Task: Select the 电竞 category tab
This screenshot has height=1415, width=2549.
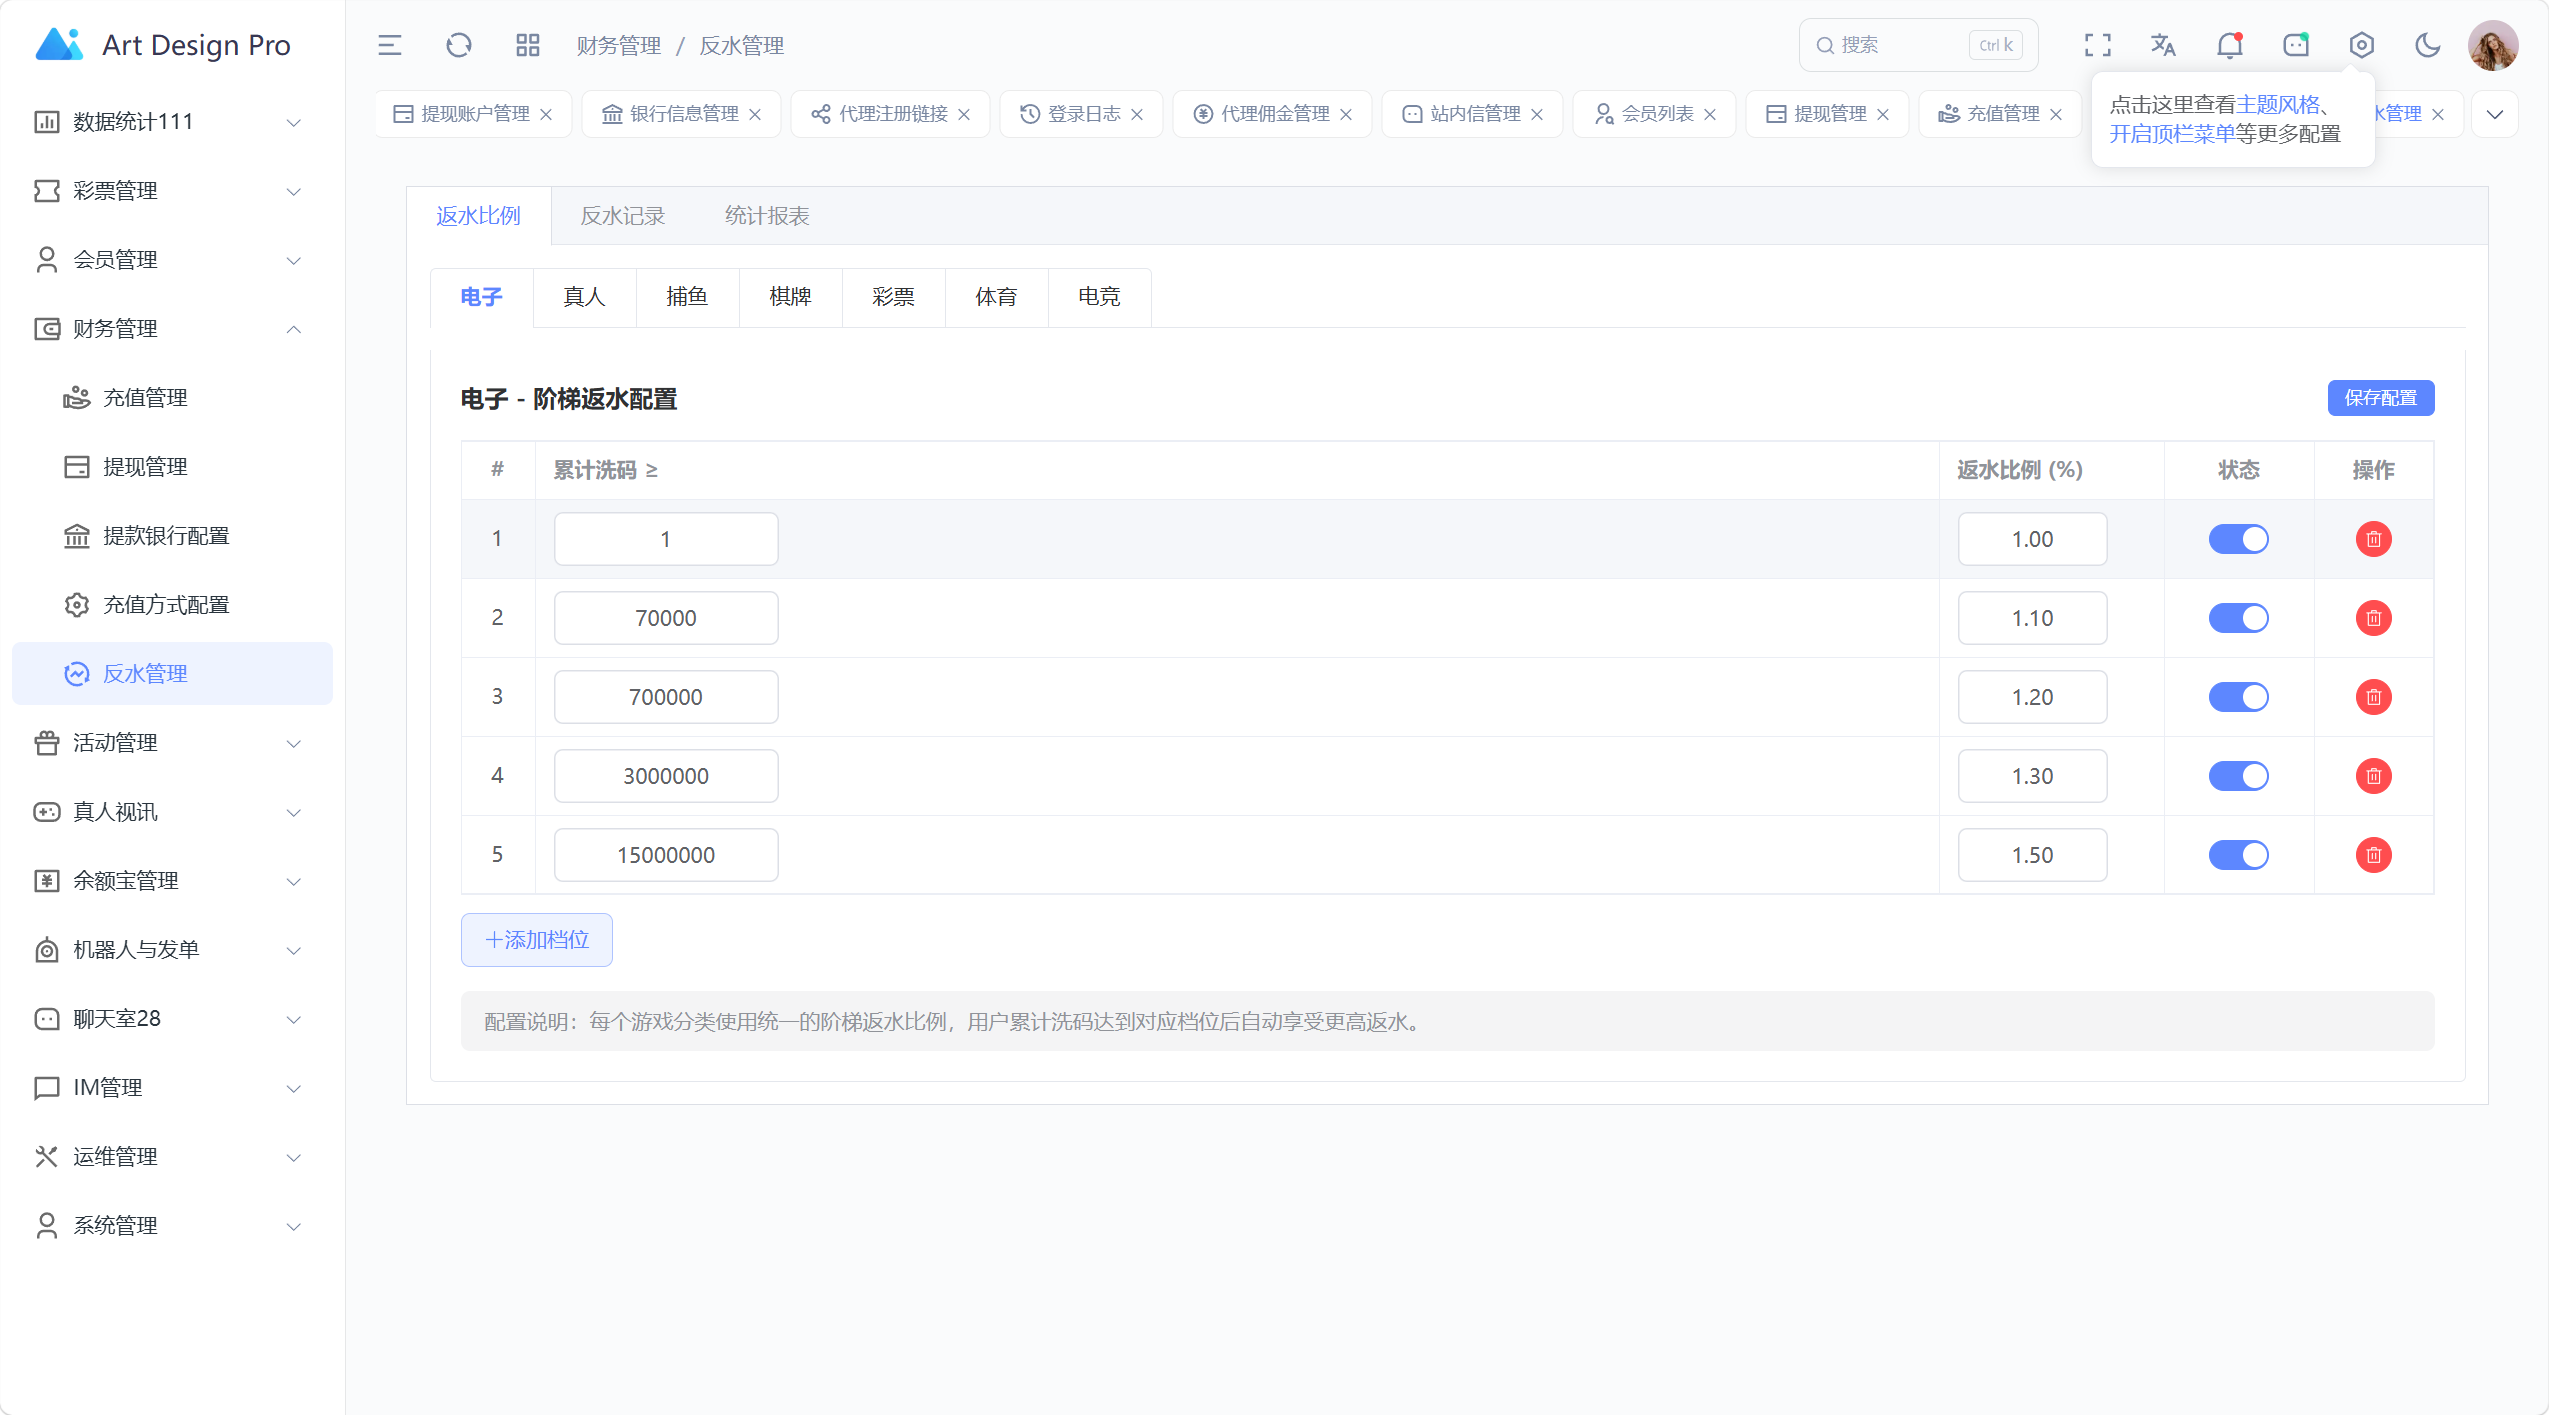Action: tap(1099, 297)
